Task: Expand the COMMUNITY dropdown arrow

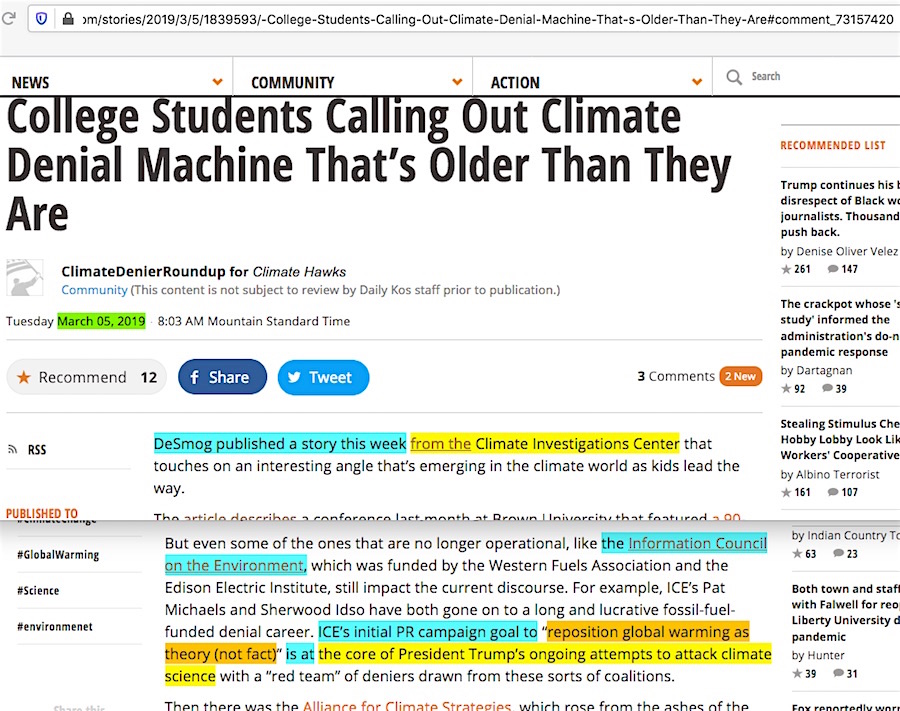Action: 457,82
